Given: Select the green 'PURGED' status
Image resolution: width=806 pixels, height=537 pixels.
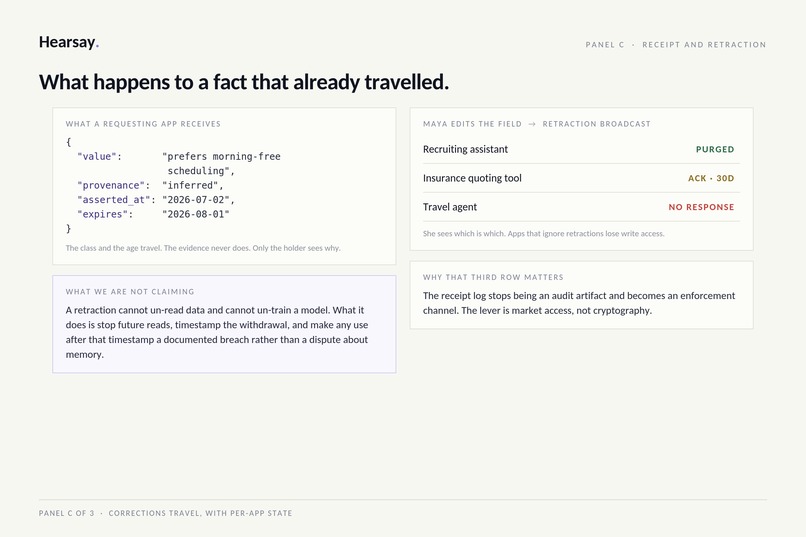Looking at the screenshot, I should (715, 149).
